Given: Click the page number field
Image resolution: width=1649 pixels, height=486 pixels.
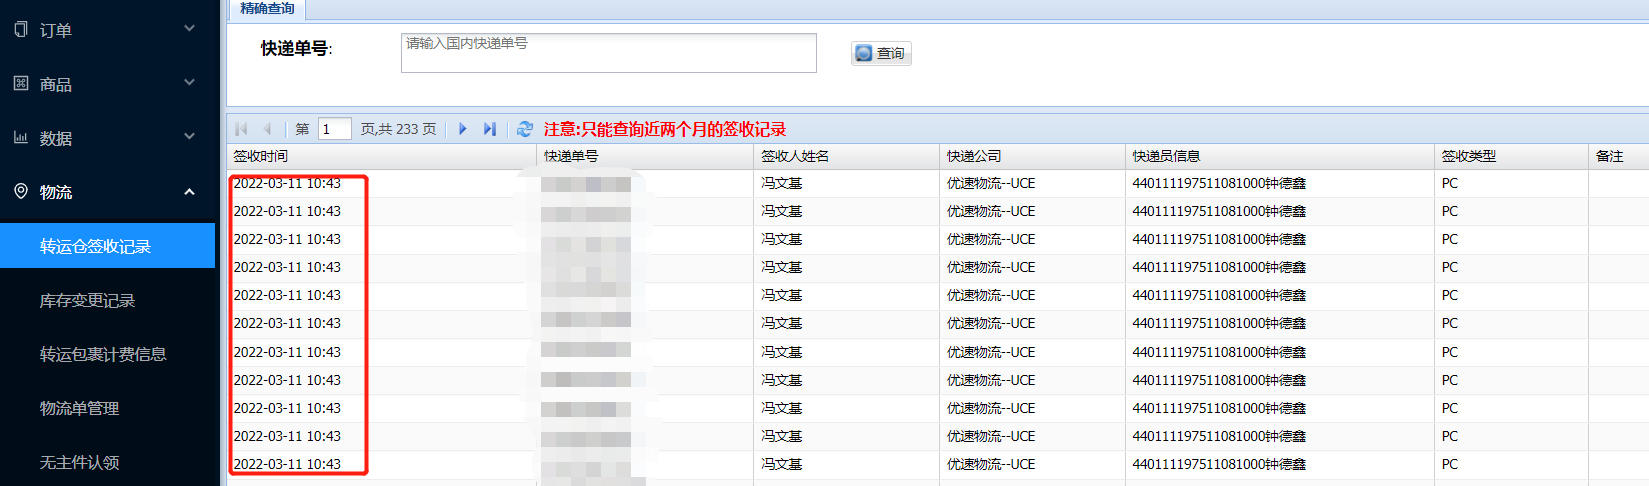Looking at the screenshot, I should pyautogui.click(x=334, y=129).
